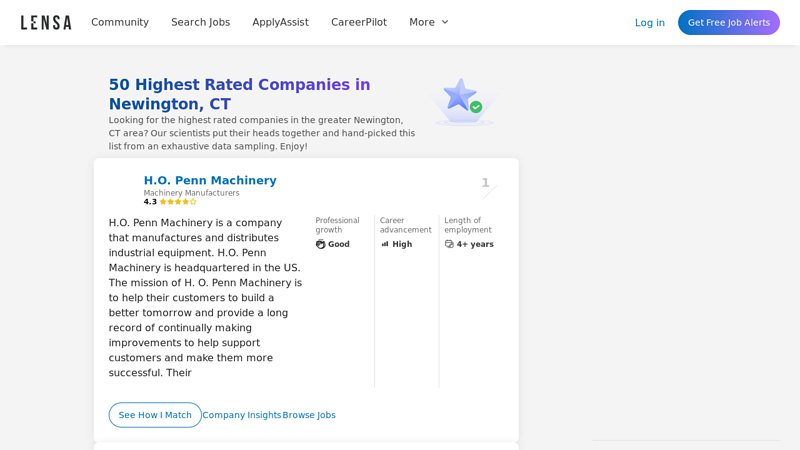The width and height of the screenshot is (800, 450).
Task: Go to Search Jobs
Action: (201, 22)
